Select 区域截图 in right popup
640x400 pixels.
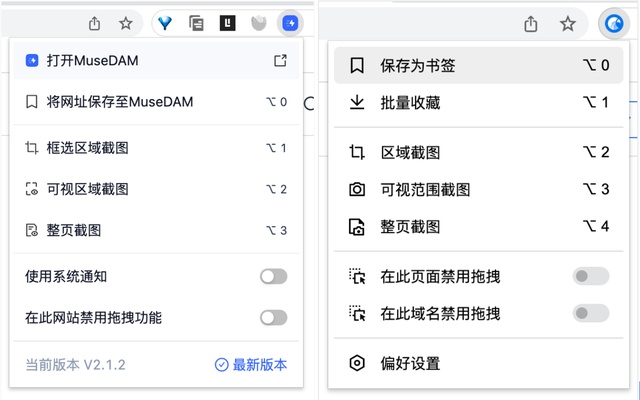click(478, 152)
